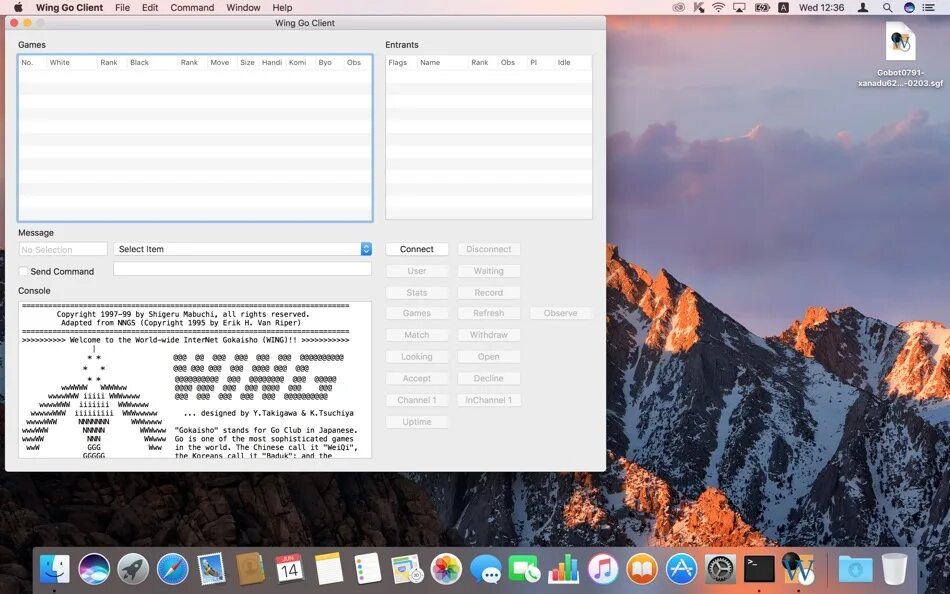Viewport: 950px width, 594px height.
Task: Click the Decline button
Action: (488, 378)
